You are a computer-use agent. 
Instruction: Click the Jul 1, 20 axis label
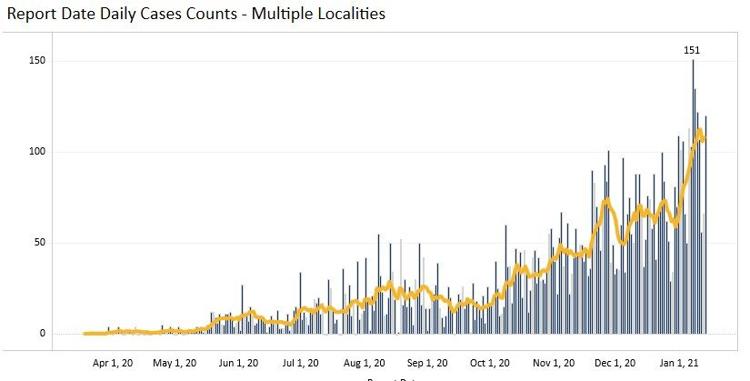[x=300, y=363]
